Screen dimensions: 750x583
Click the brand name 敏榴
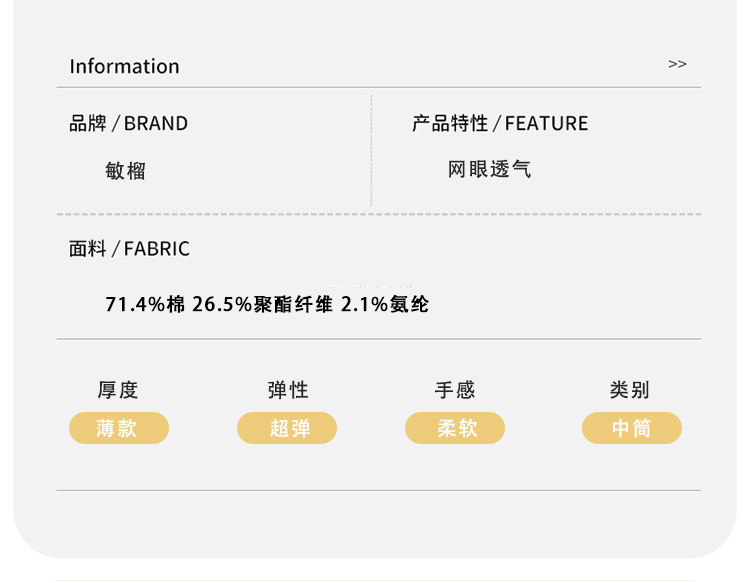point(126,171)
